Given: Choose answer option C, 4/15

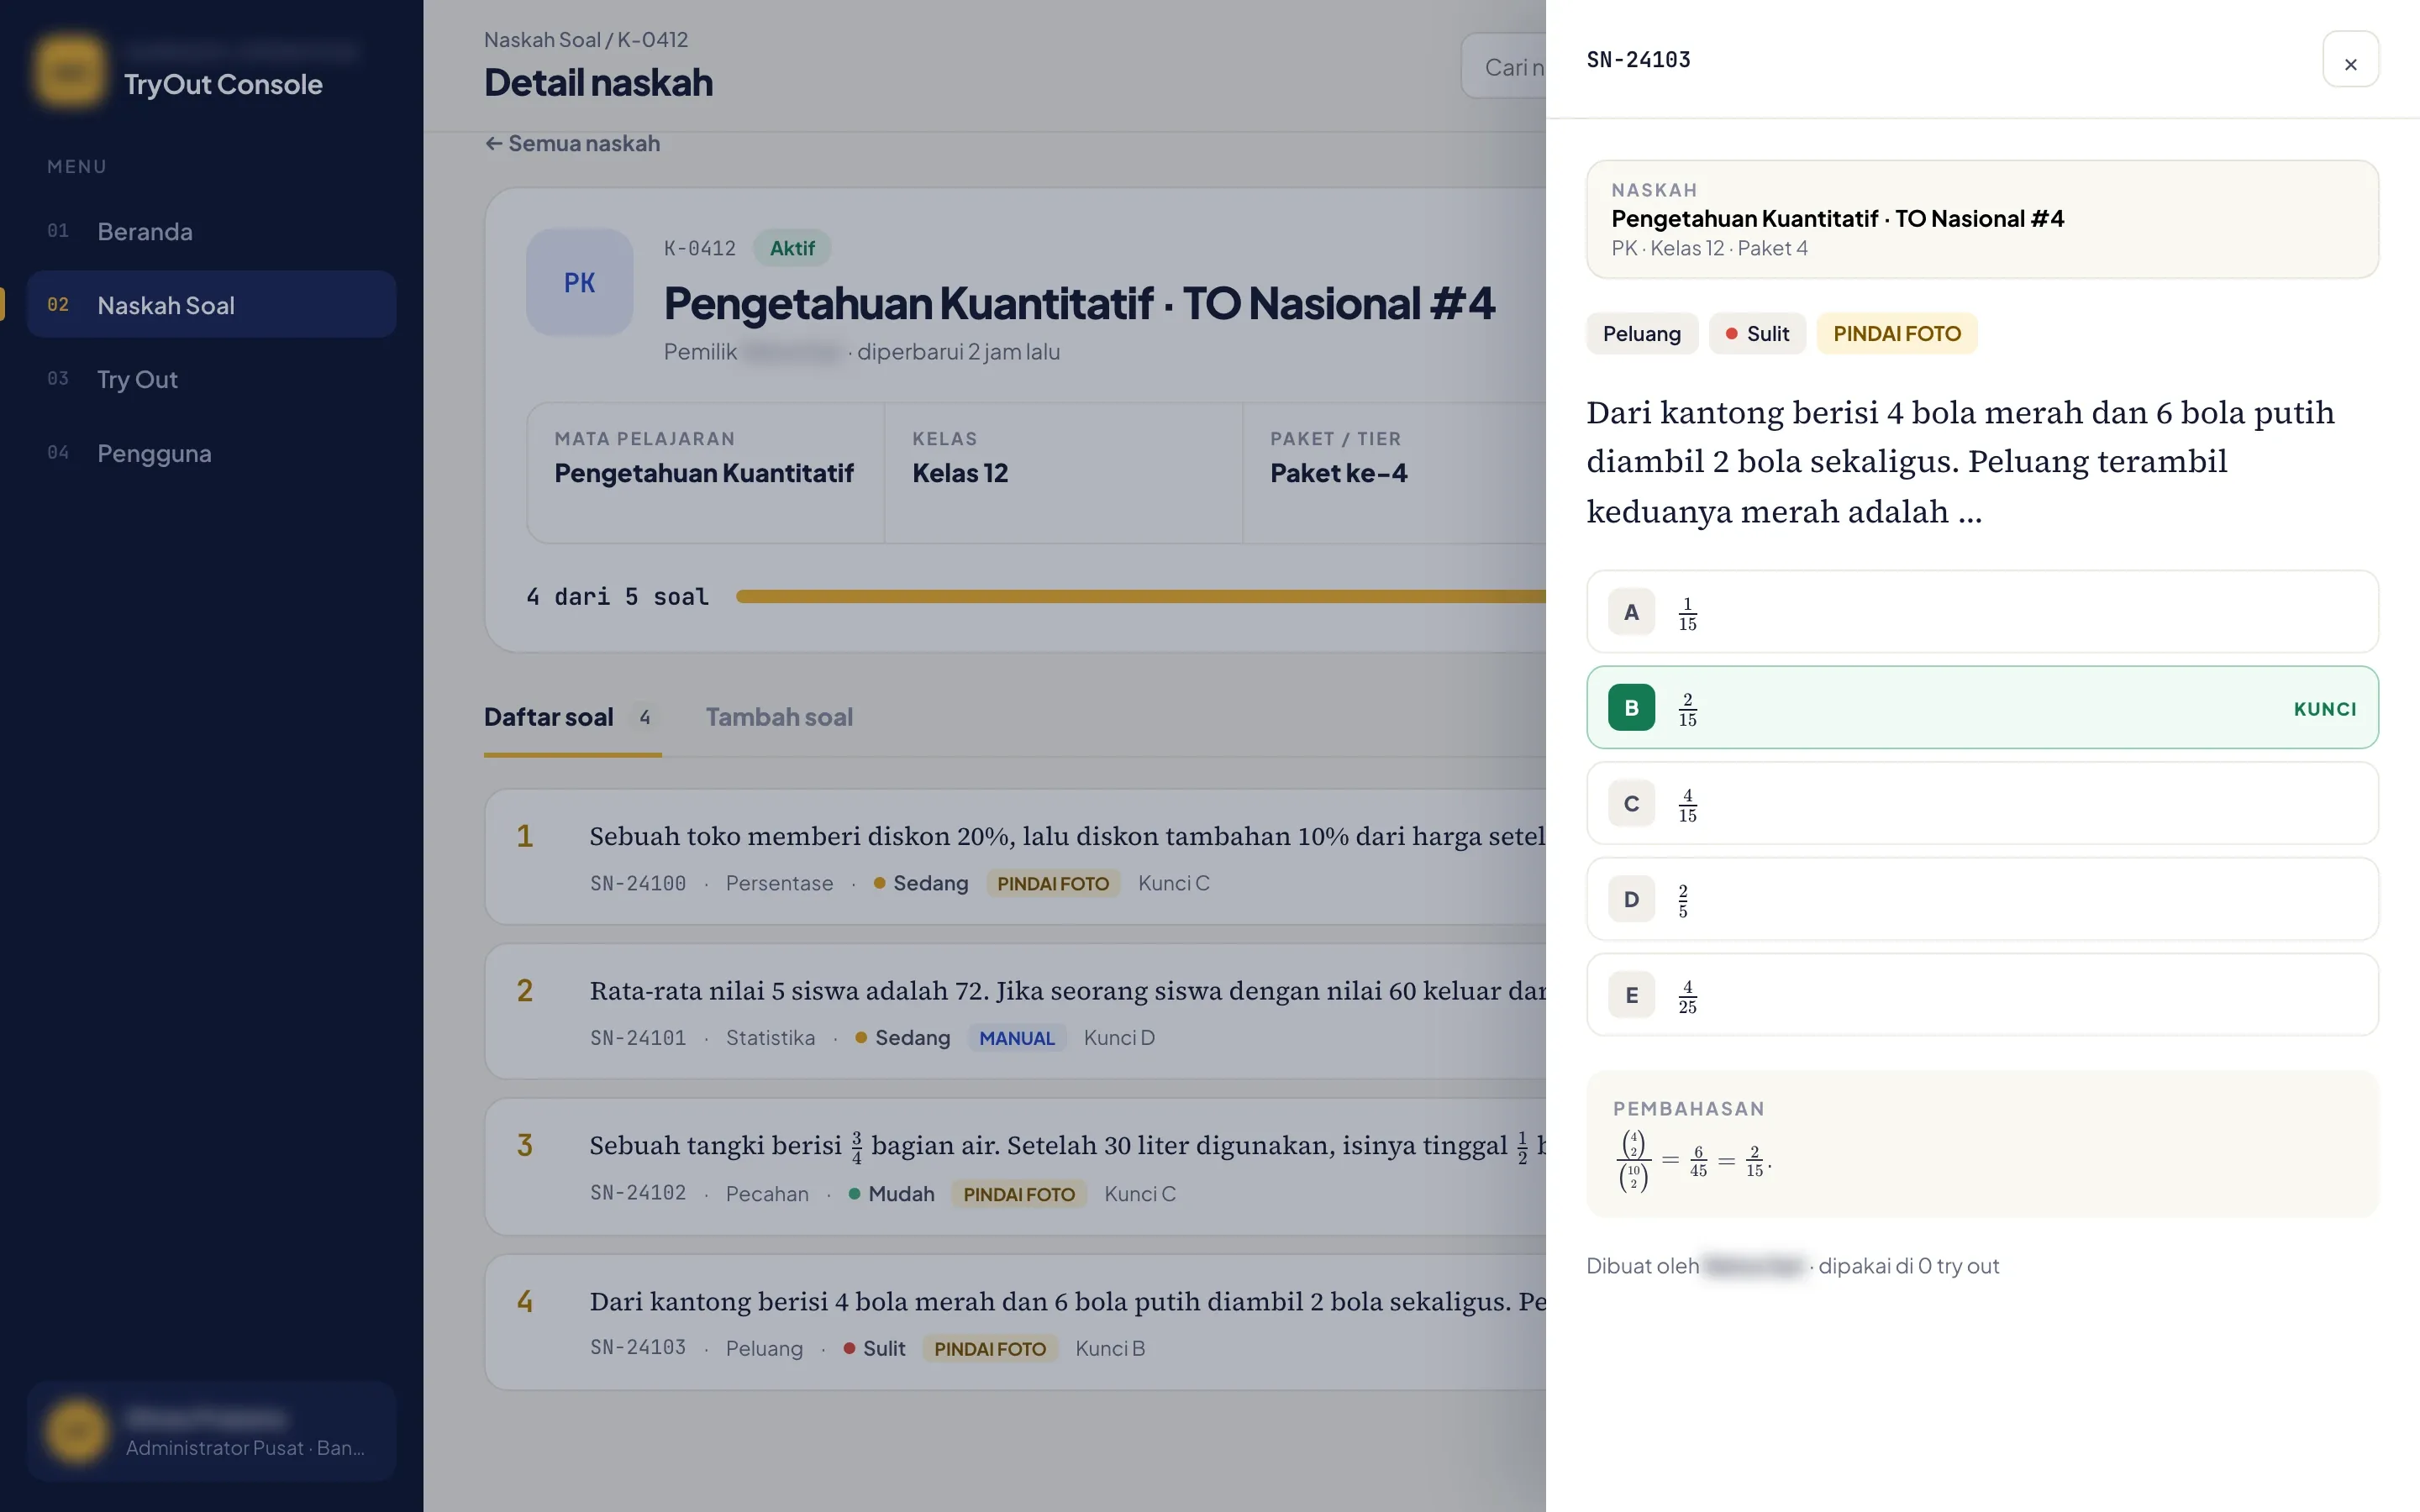Looking at the screenshot, I should tap(1982, 804).
